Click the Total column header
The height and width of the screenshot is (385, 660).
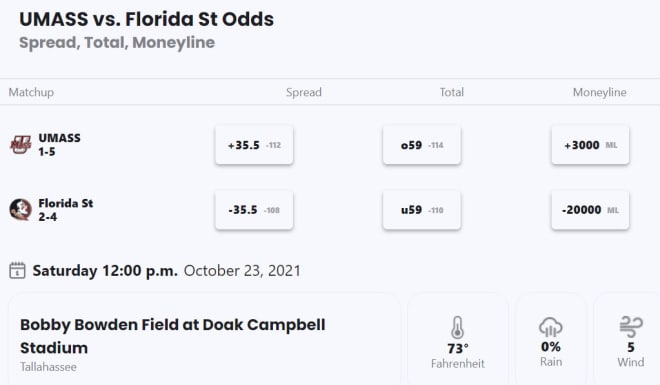point(452,92)
